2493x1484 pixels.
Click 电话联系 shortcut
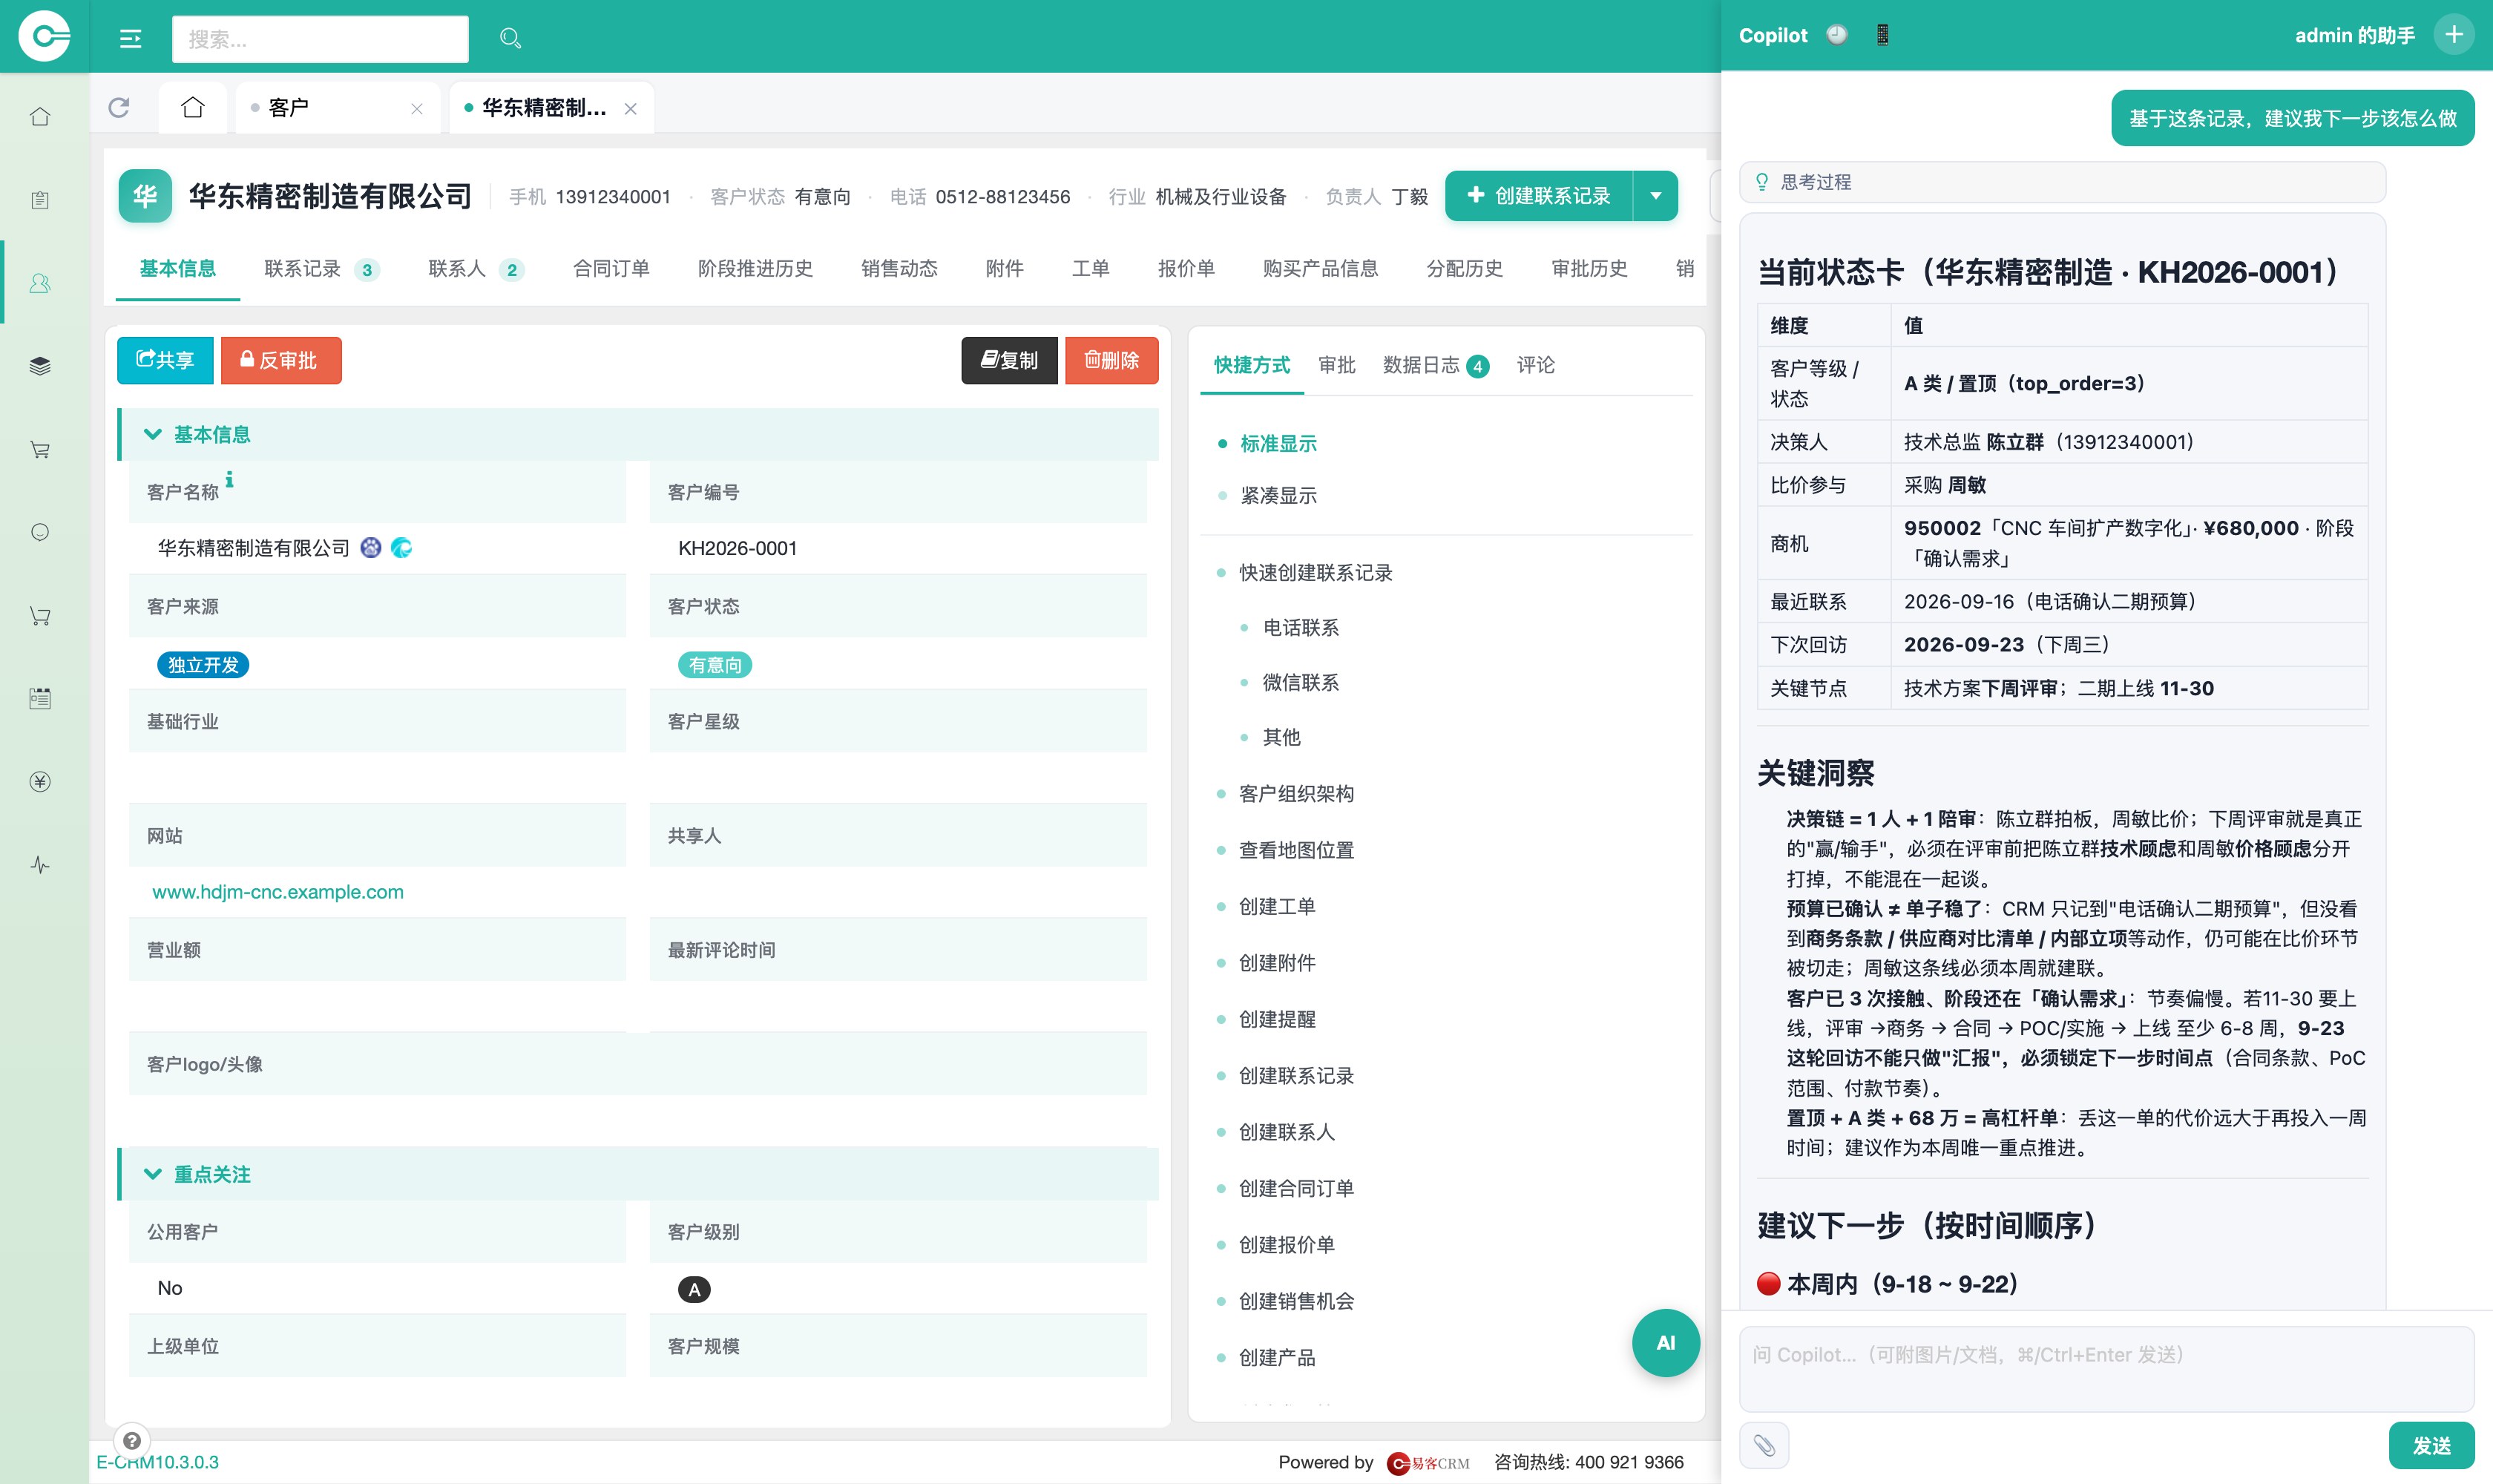1300,628
